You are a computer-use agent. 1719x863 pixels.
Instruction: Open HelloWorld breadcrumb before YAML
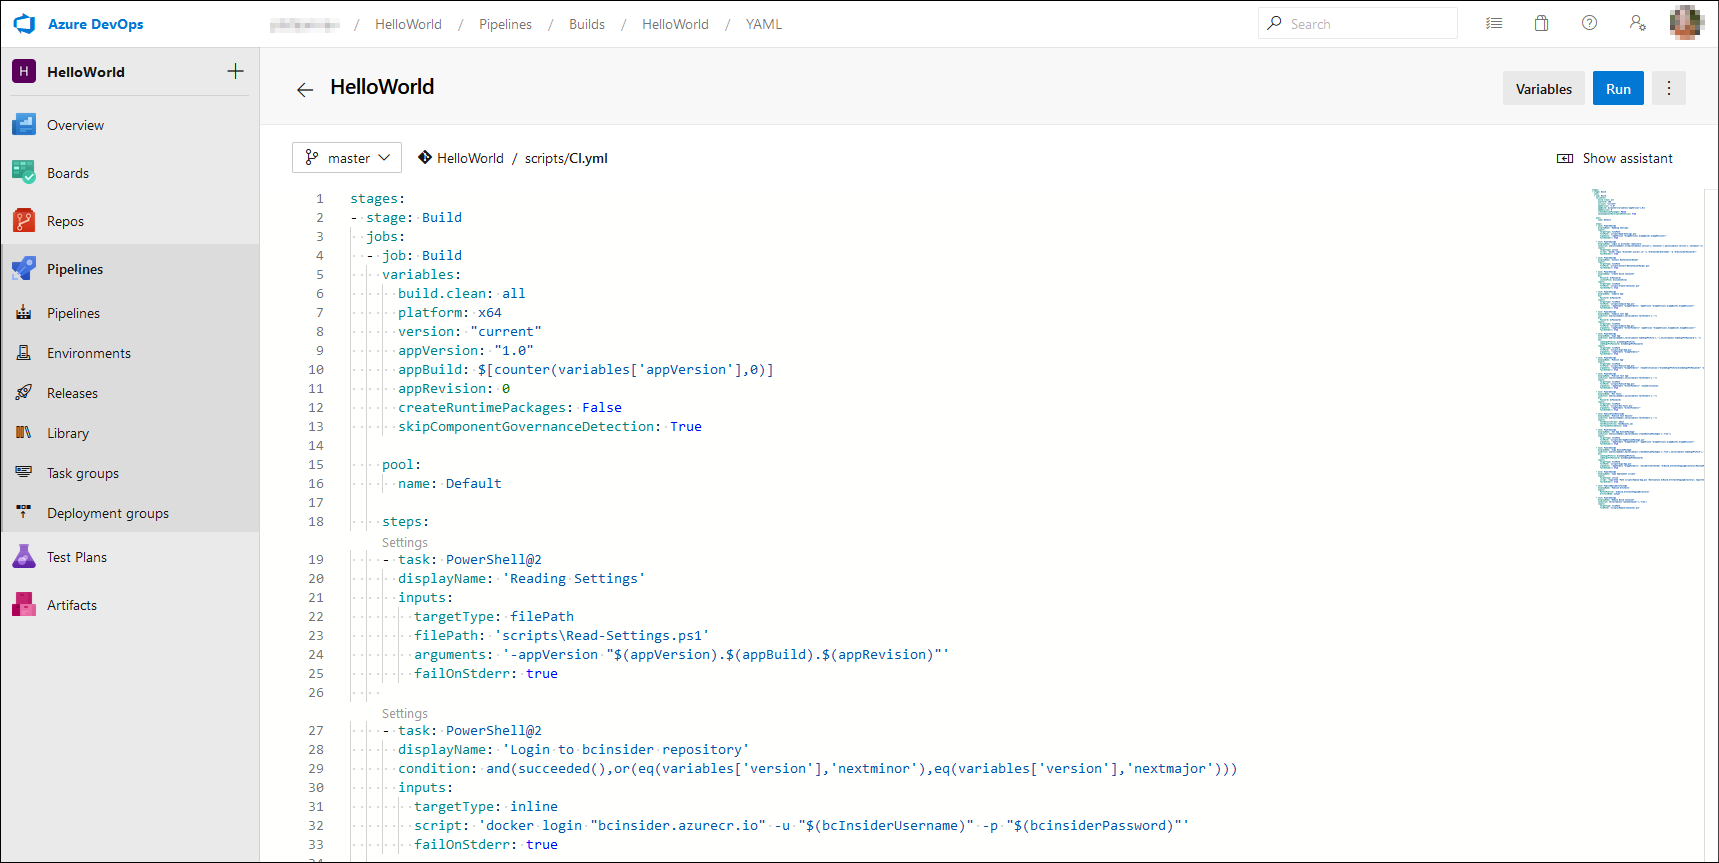click(x=675, y=24)
